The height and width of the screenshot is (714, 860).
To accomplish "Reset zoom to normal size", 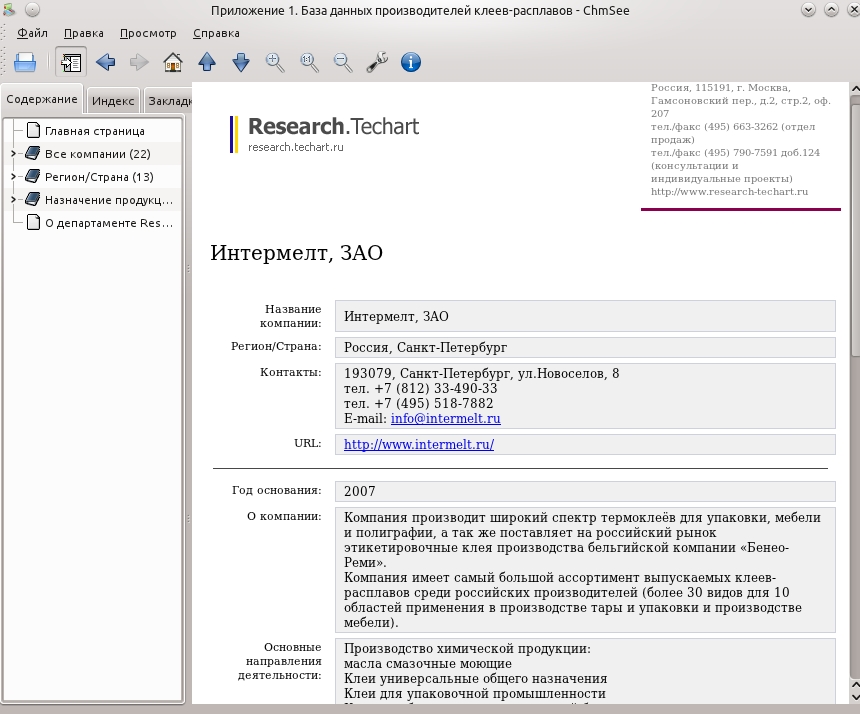I will click(x=309, y=62).
